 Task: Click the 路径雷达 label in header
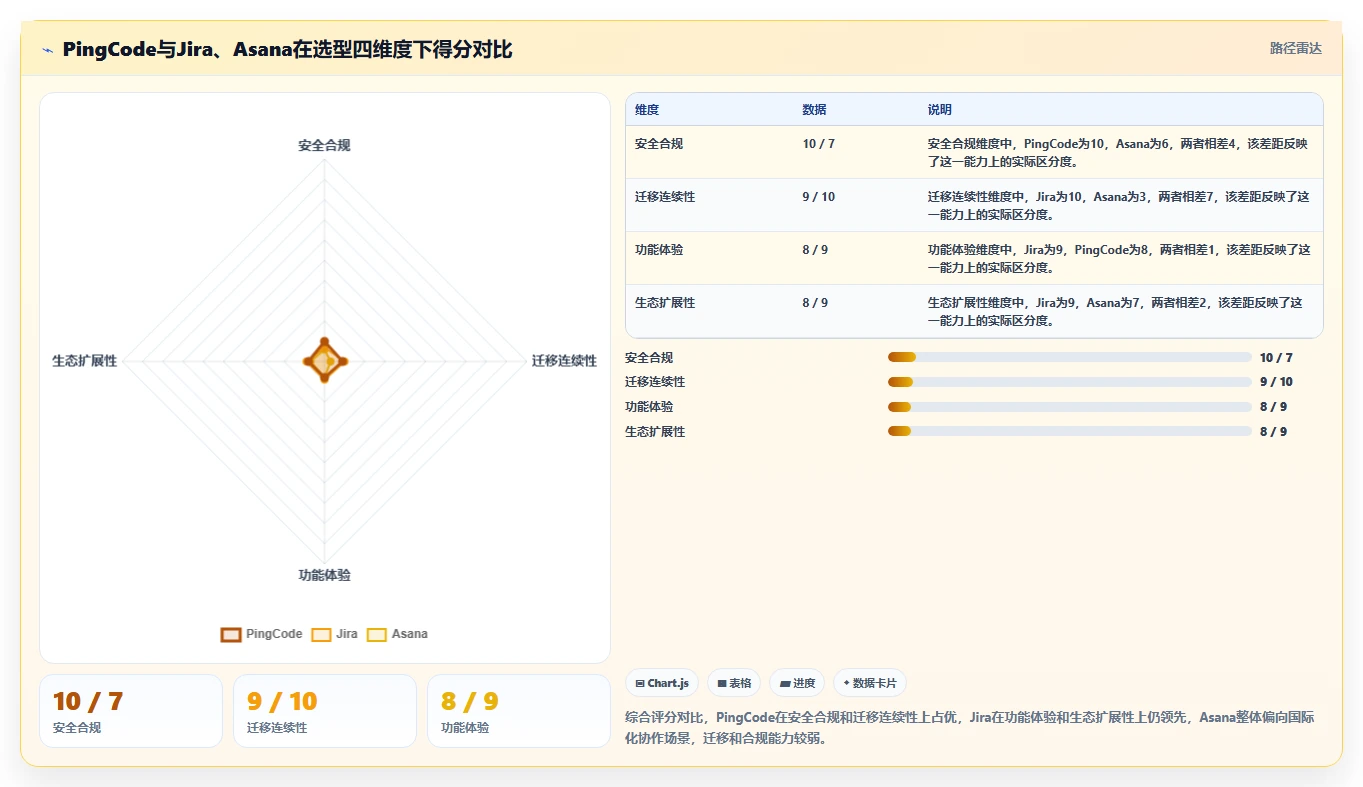[x=1296, y=48]
